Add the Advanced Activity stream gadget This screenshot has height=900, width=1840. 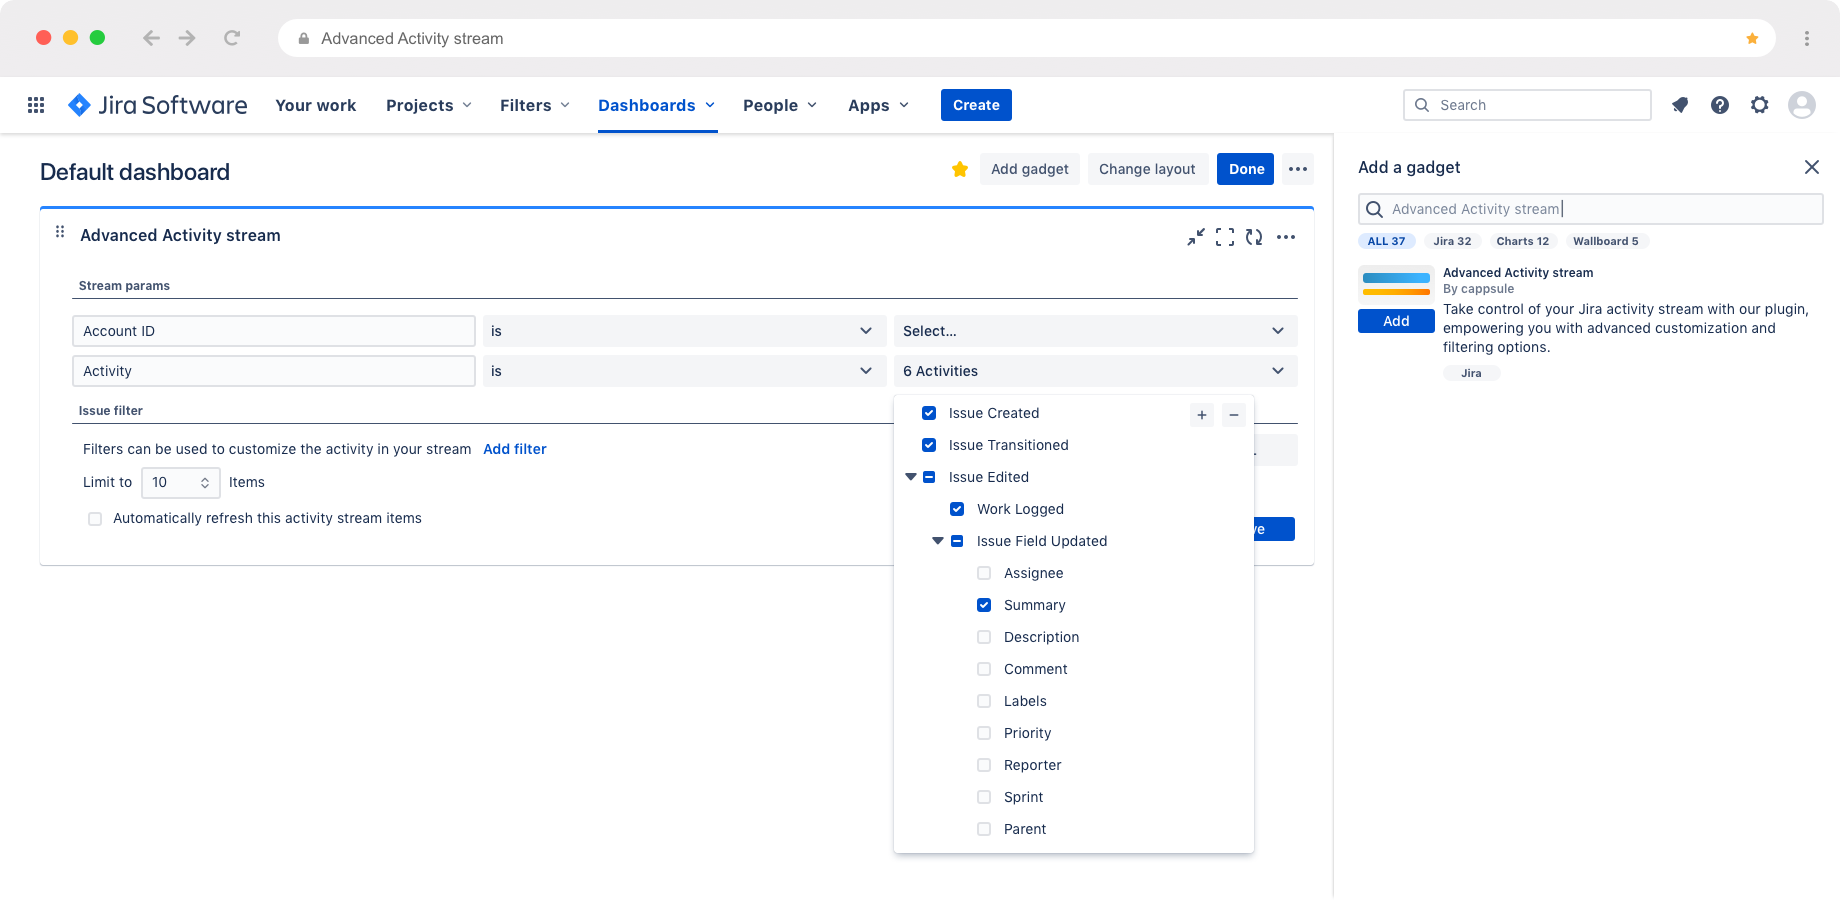pos(1396,321)
